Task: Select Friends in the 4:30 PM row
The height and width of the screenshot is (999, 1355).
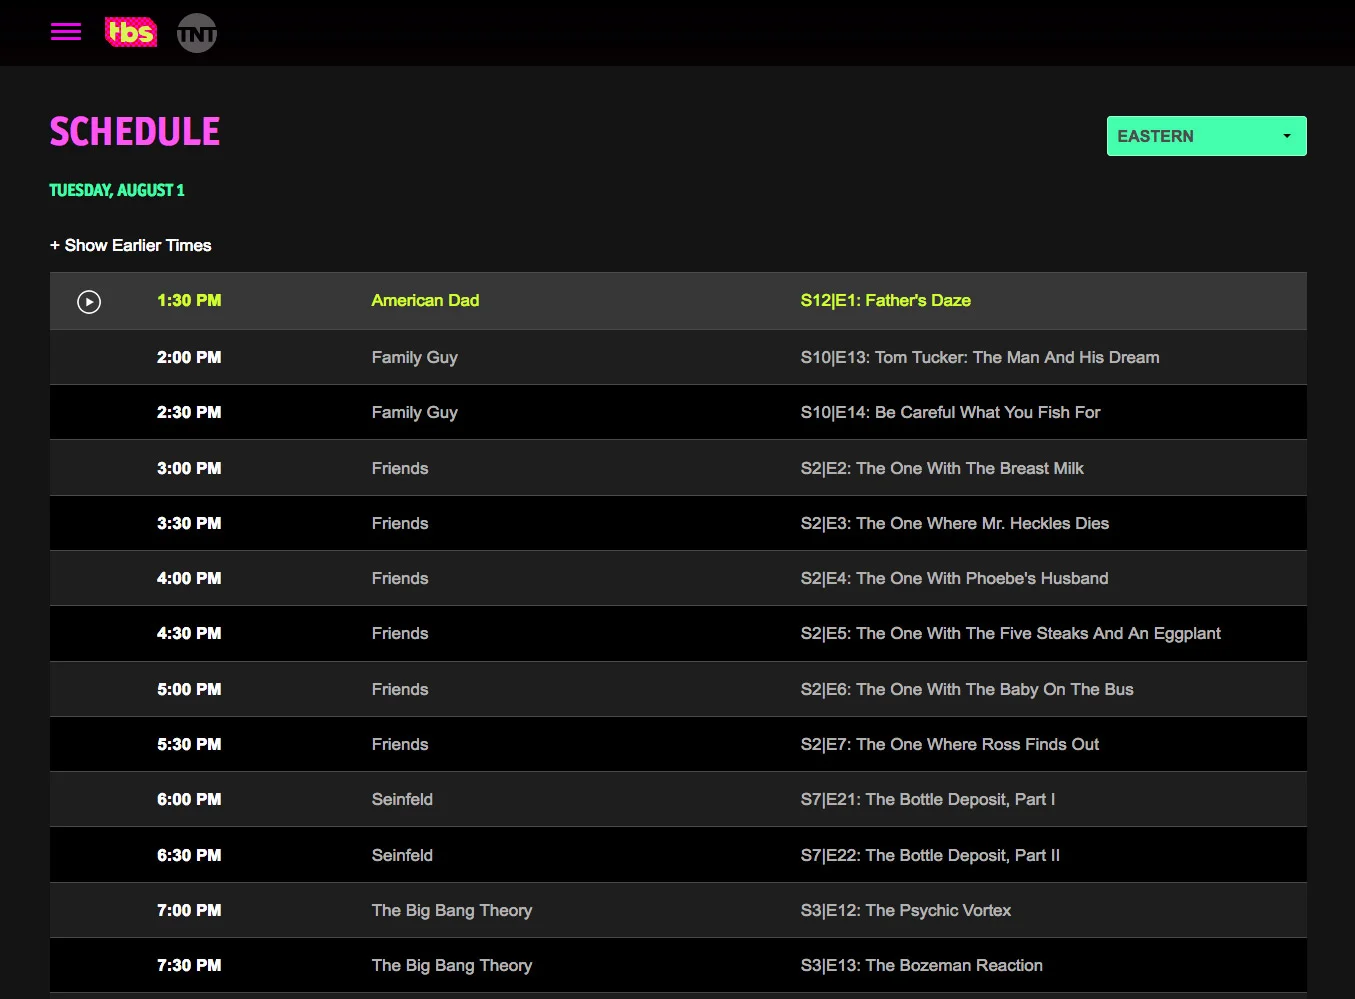Action: (400, 633)
